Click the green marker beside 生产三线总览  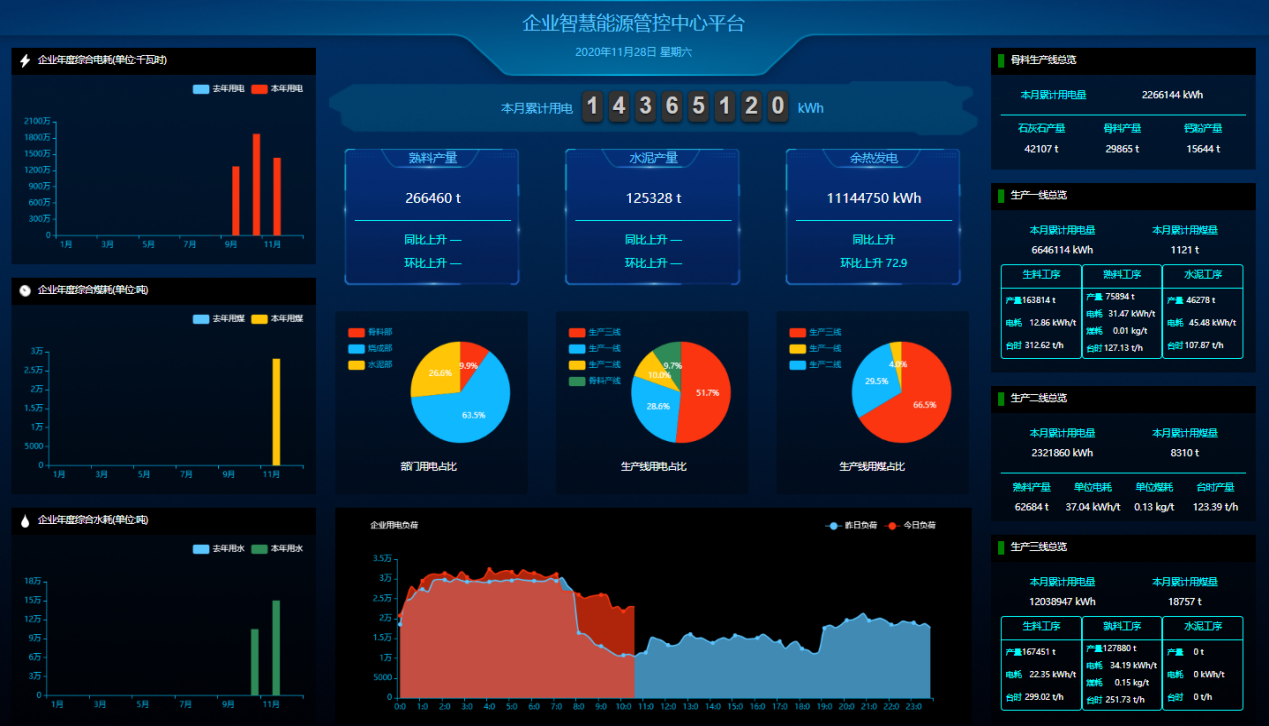pyautogui.click(x=1001, y=547)
